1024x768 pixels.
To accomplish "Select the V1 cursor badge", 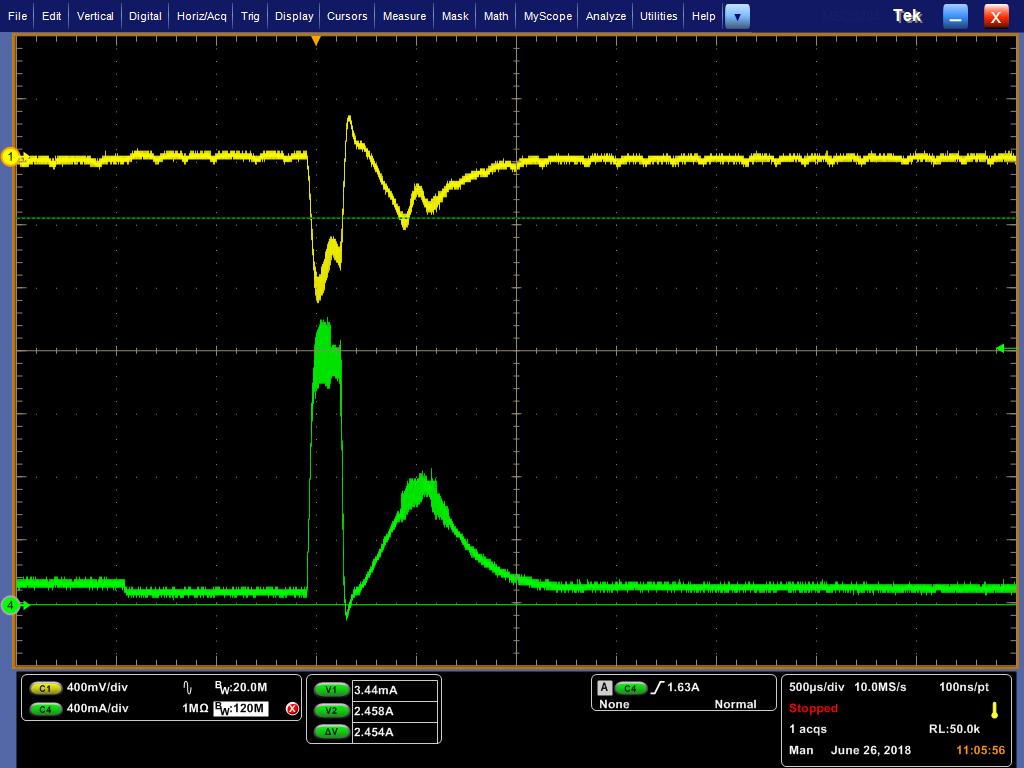I will coord(331,690).
